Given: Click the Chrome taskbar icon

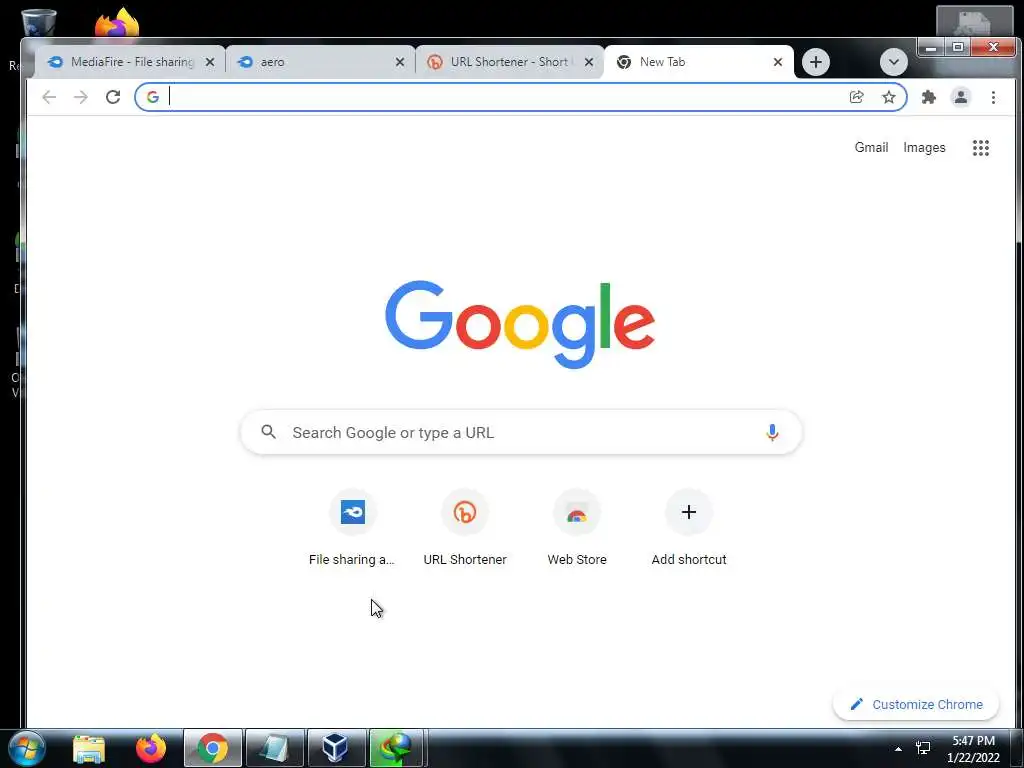Looking at the screenshot, I should pos(213,748).
